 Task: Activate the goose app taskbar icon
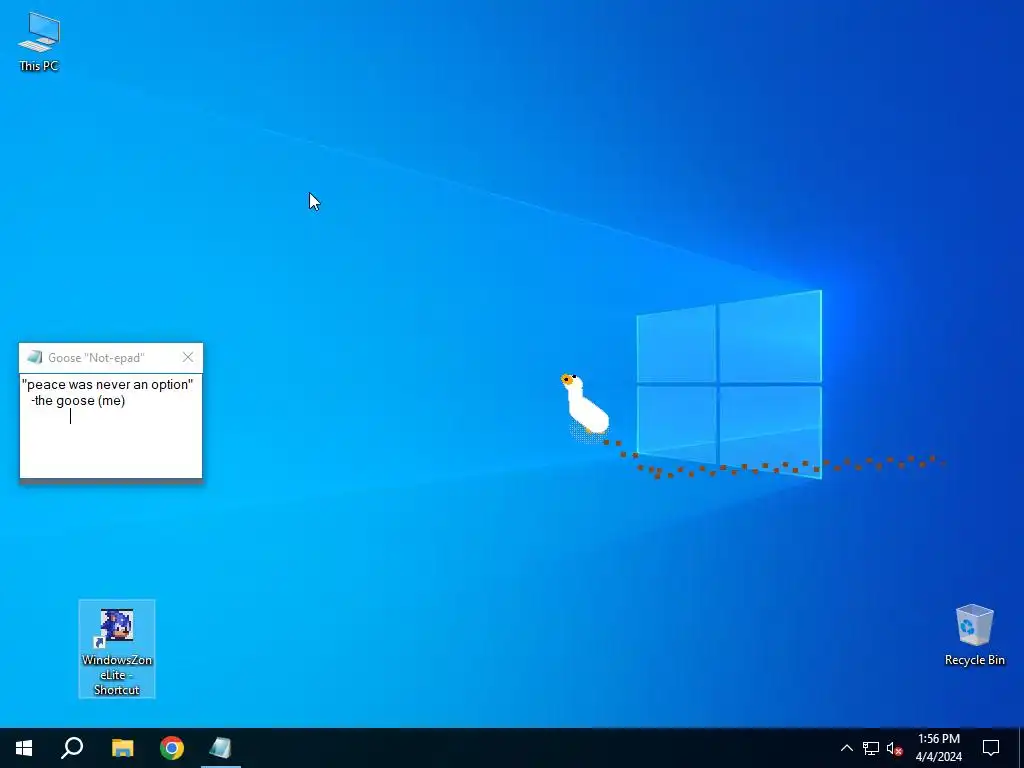click(x=221, y=748)
